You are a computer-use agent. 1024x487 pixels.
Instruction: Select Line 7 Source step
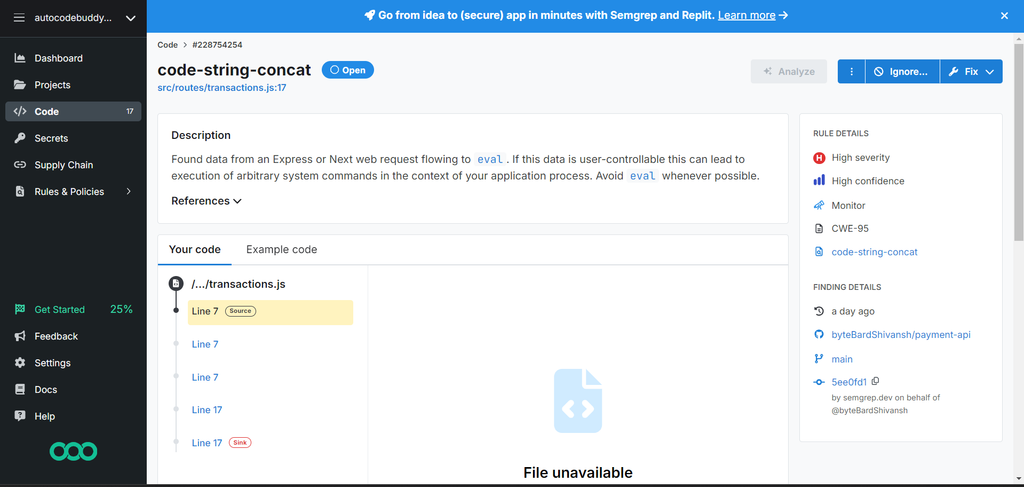coord(270,312)
